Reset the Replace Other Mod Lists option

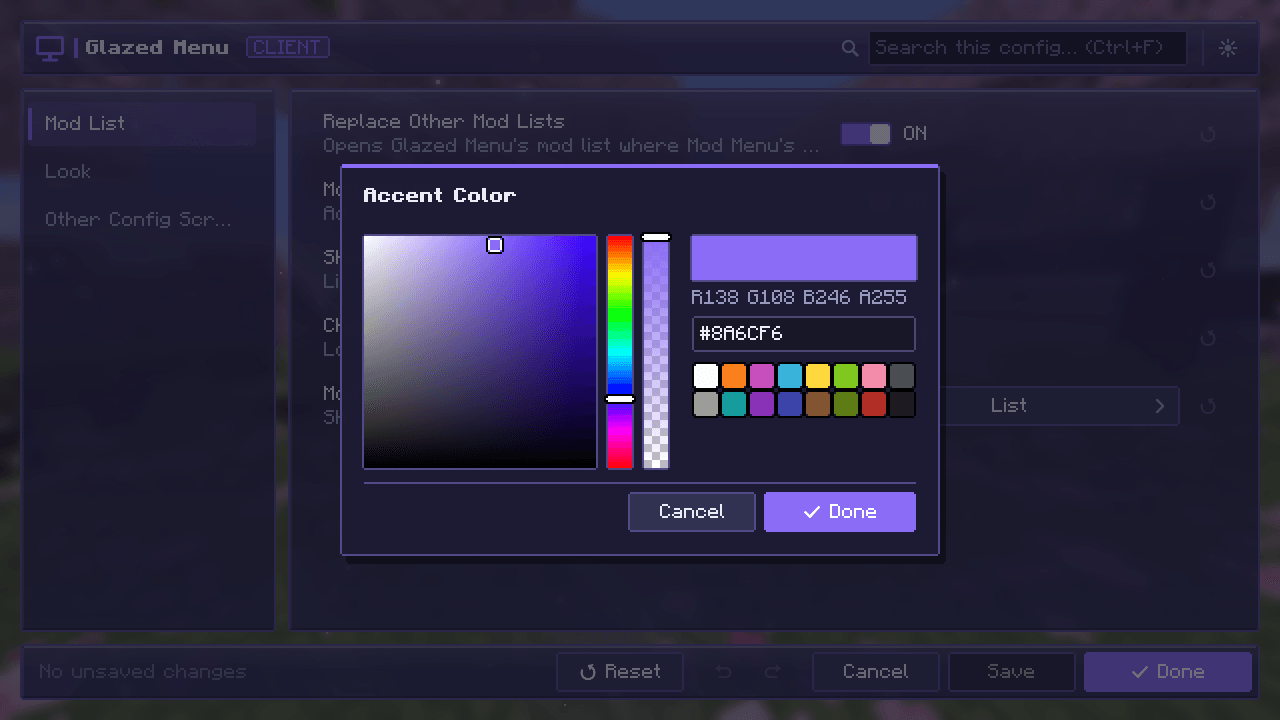(1208, 134)
